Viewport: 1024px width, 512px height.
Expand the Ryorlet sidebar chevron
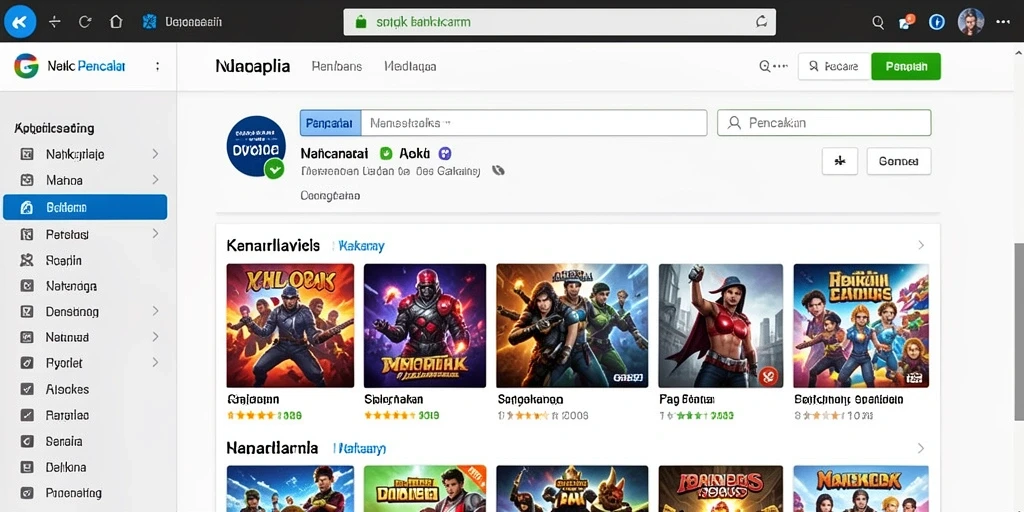click(155, 362)
